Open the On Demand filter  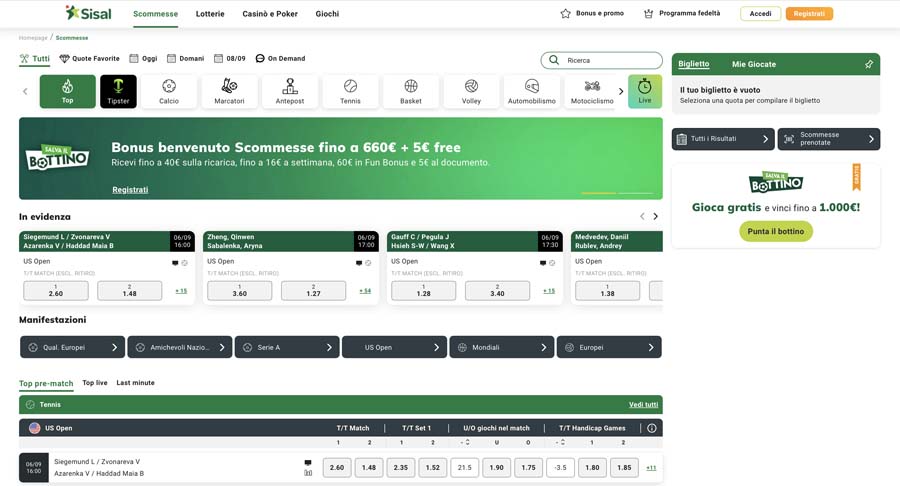pyautogui.click(x=280, y=59)
